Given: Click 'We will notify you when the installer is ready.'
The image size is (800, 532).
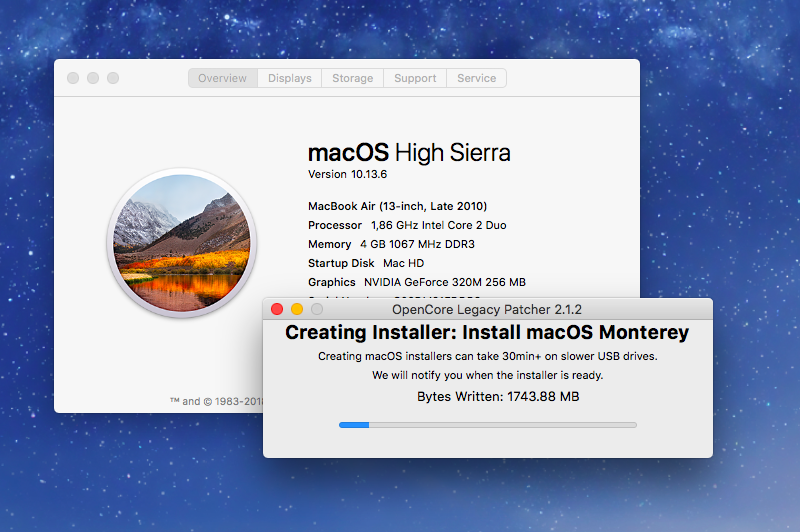Looking at the screenshot, I should [488, 375].
